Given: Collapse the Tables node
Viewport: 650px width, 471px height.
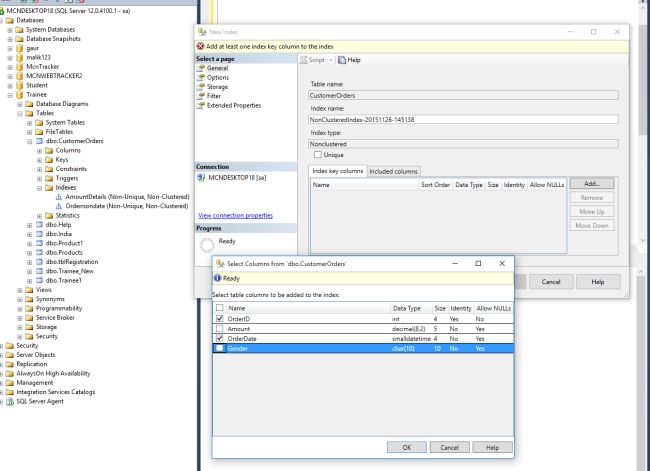Looking at the screenshot, I should (x=19, y=114).
